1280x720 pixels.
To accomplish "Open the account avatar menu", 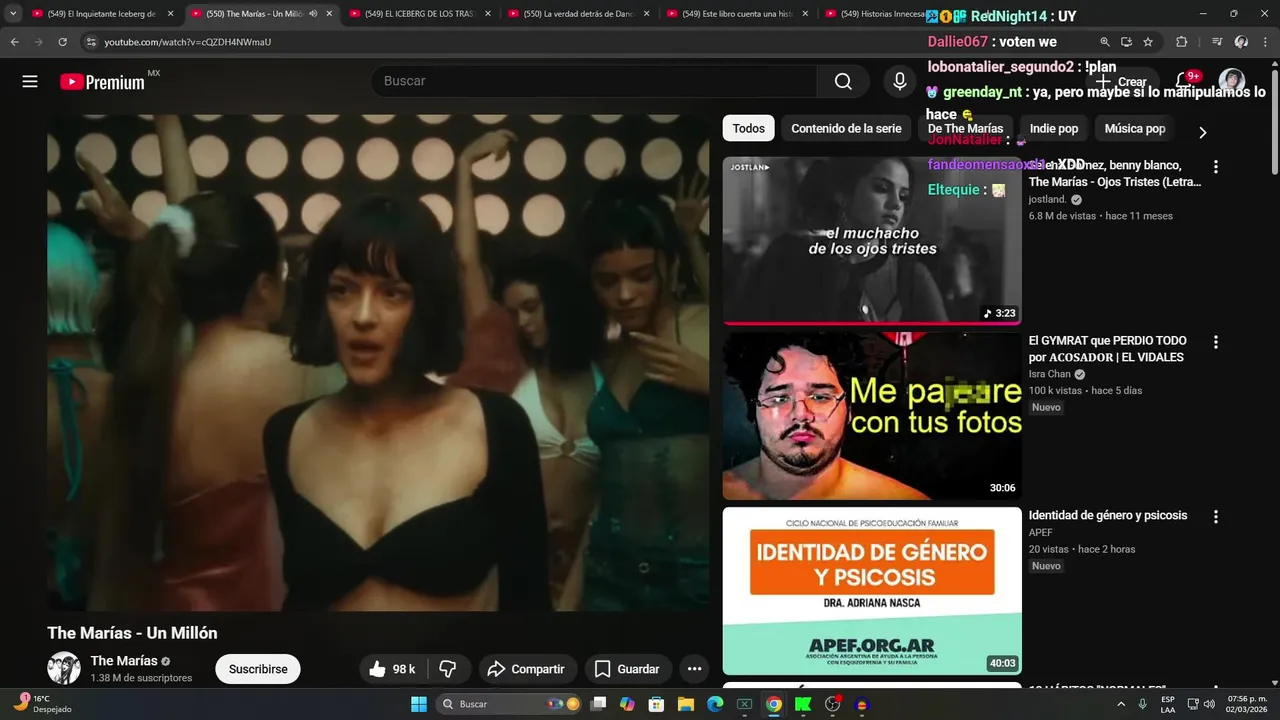I will pyautogui.click(x=1231, y=81).
